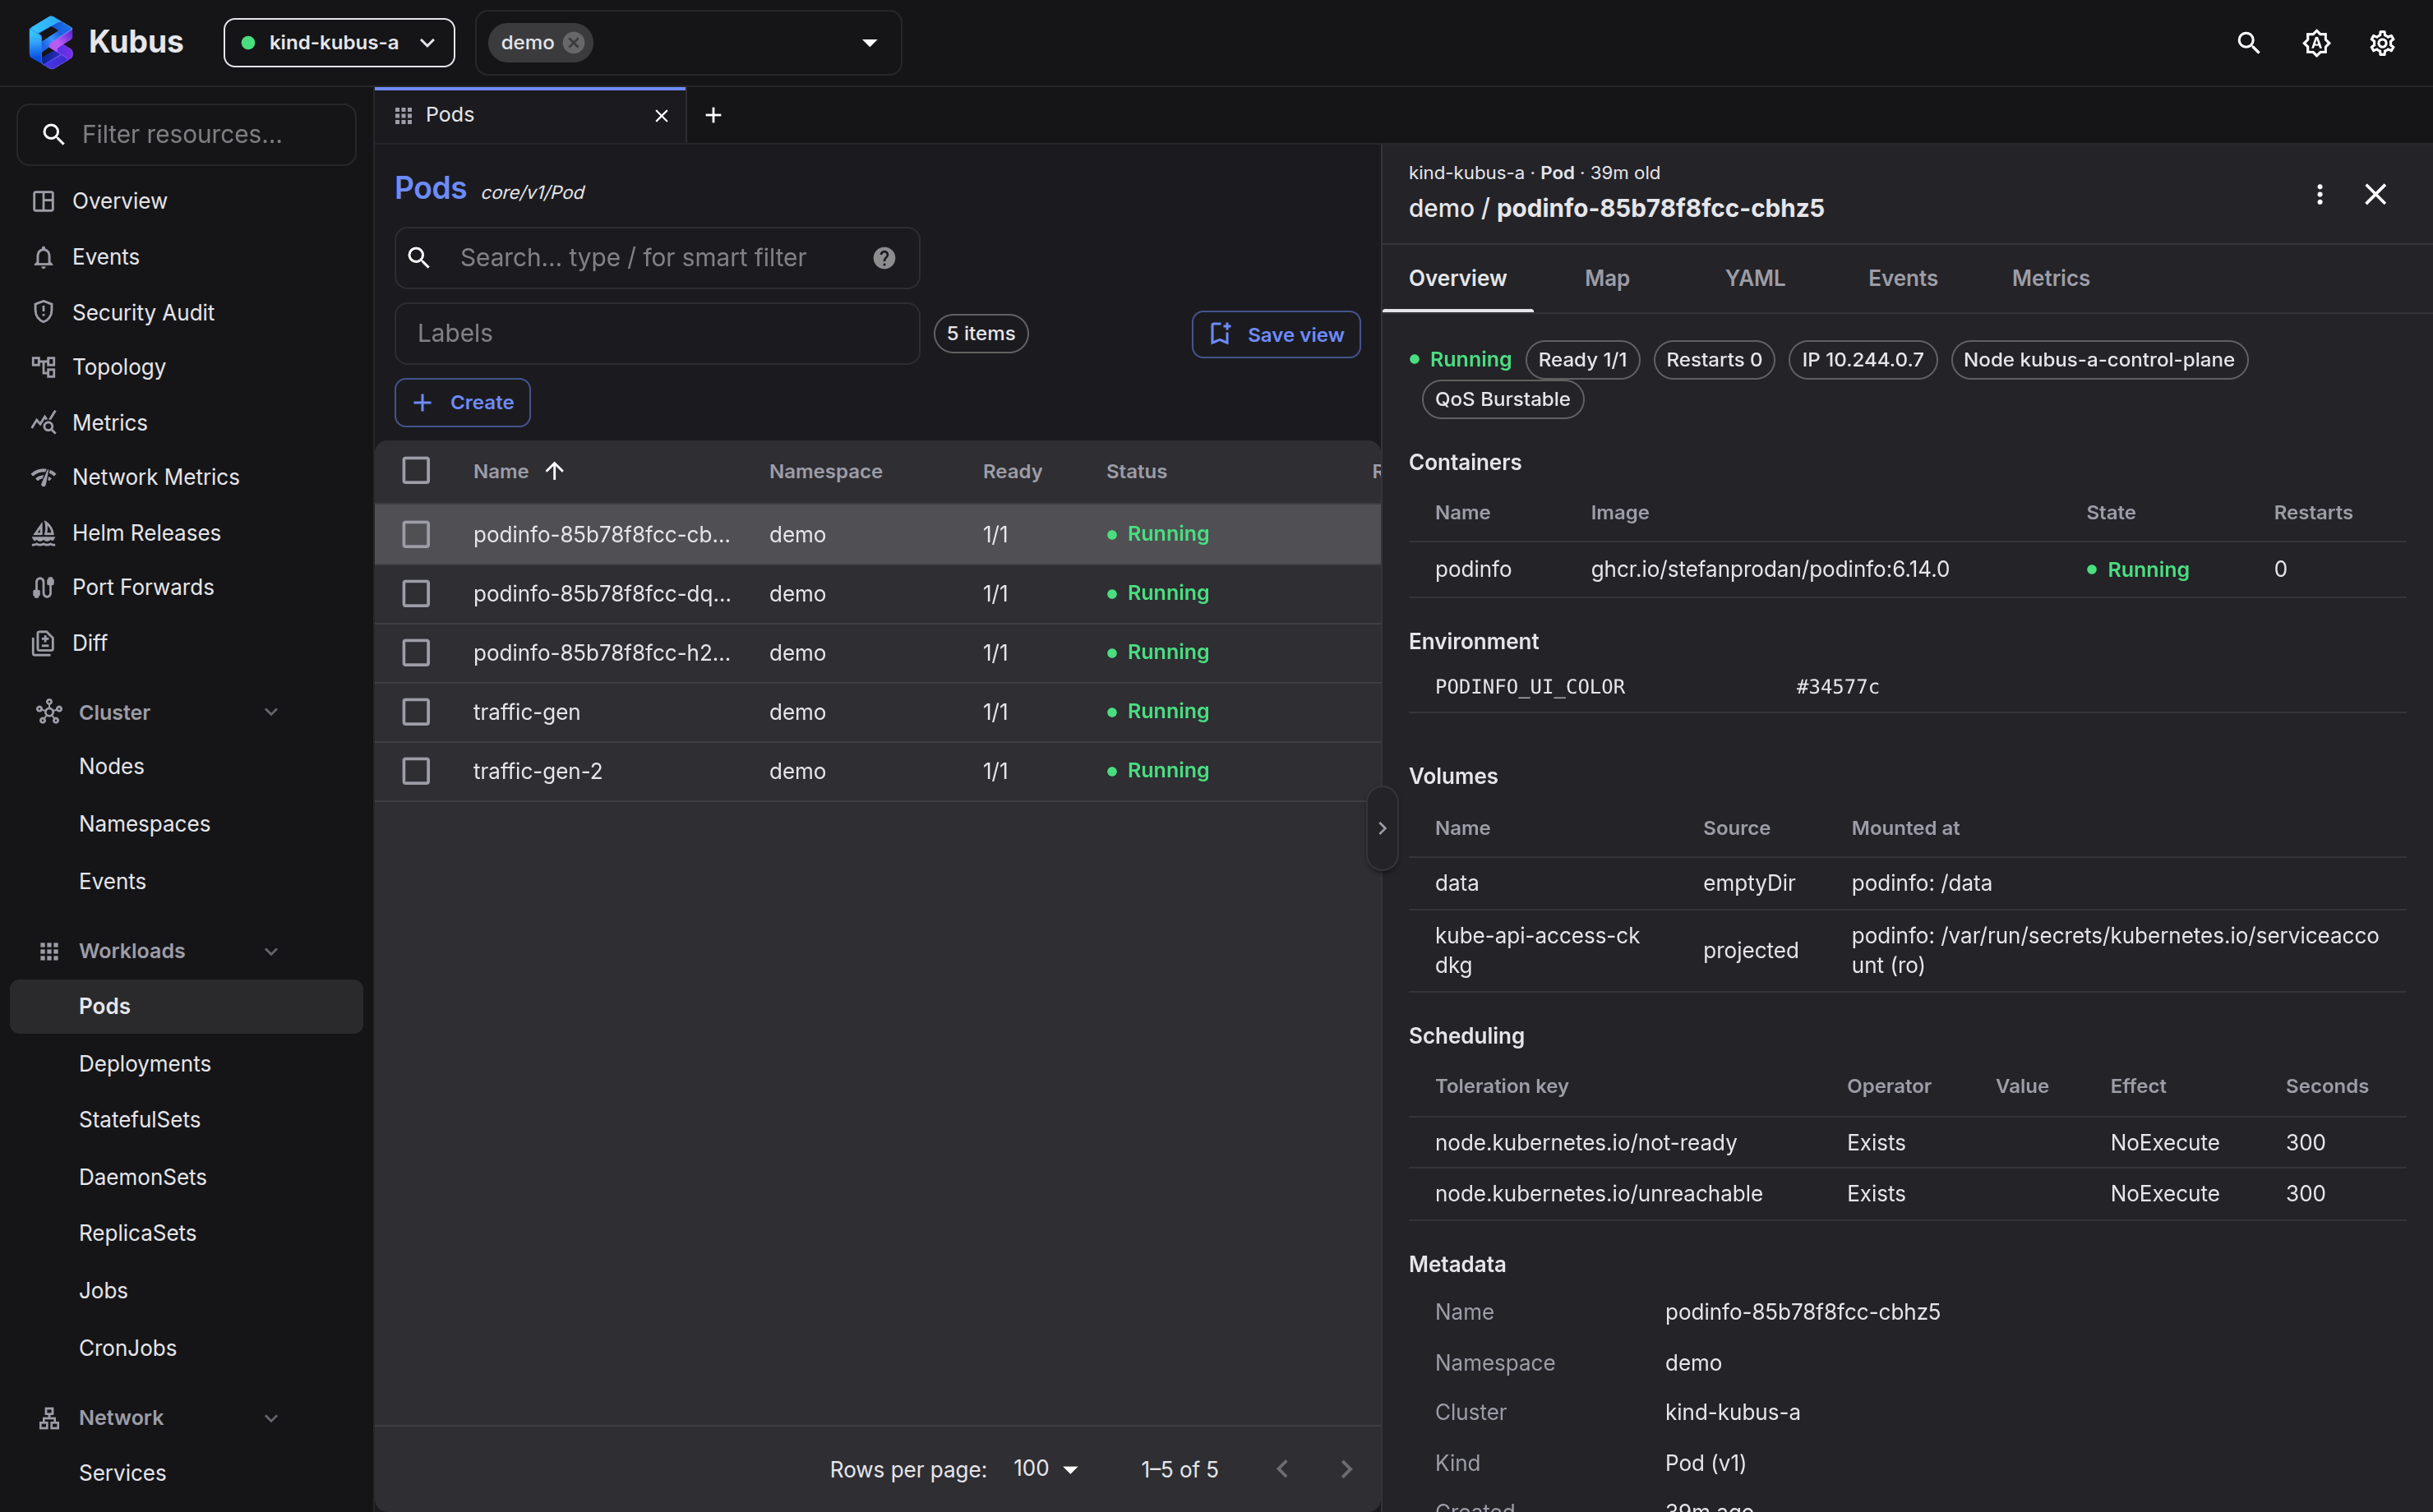Click the Kubus logo icon

coord(51,42)
